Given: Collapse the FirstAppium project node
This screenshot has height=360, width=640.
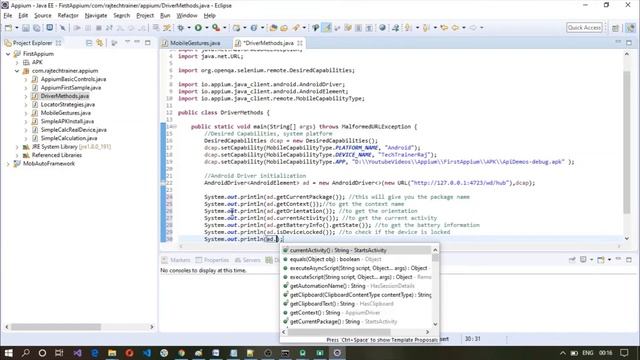Looking at the screenshot, I should pyautogui.click(x=8, y=54).
